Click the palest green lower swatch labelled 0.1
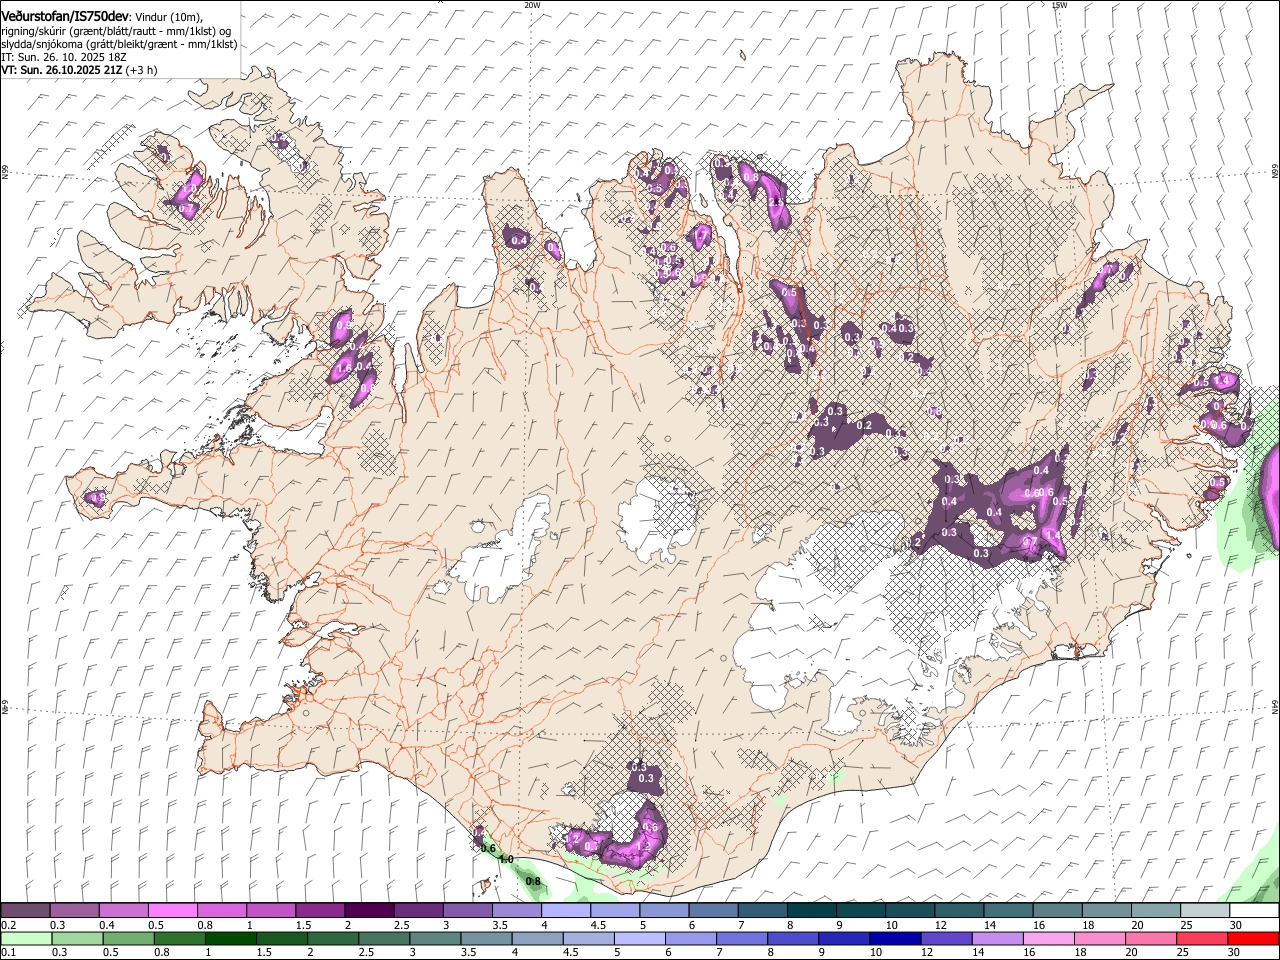Viewport: 1280px width, 960px height. [27, 938]
